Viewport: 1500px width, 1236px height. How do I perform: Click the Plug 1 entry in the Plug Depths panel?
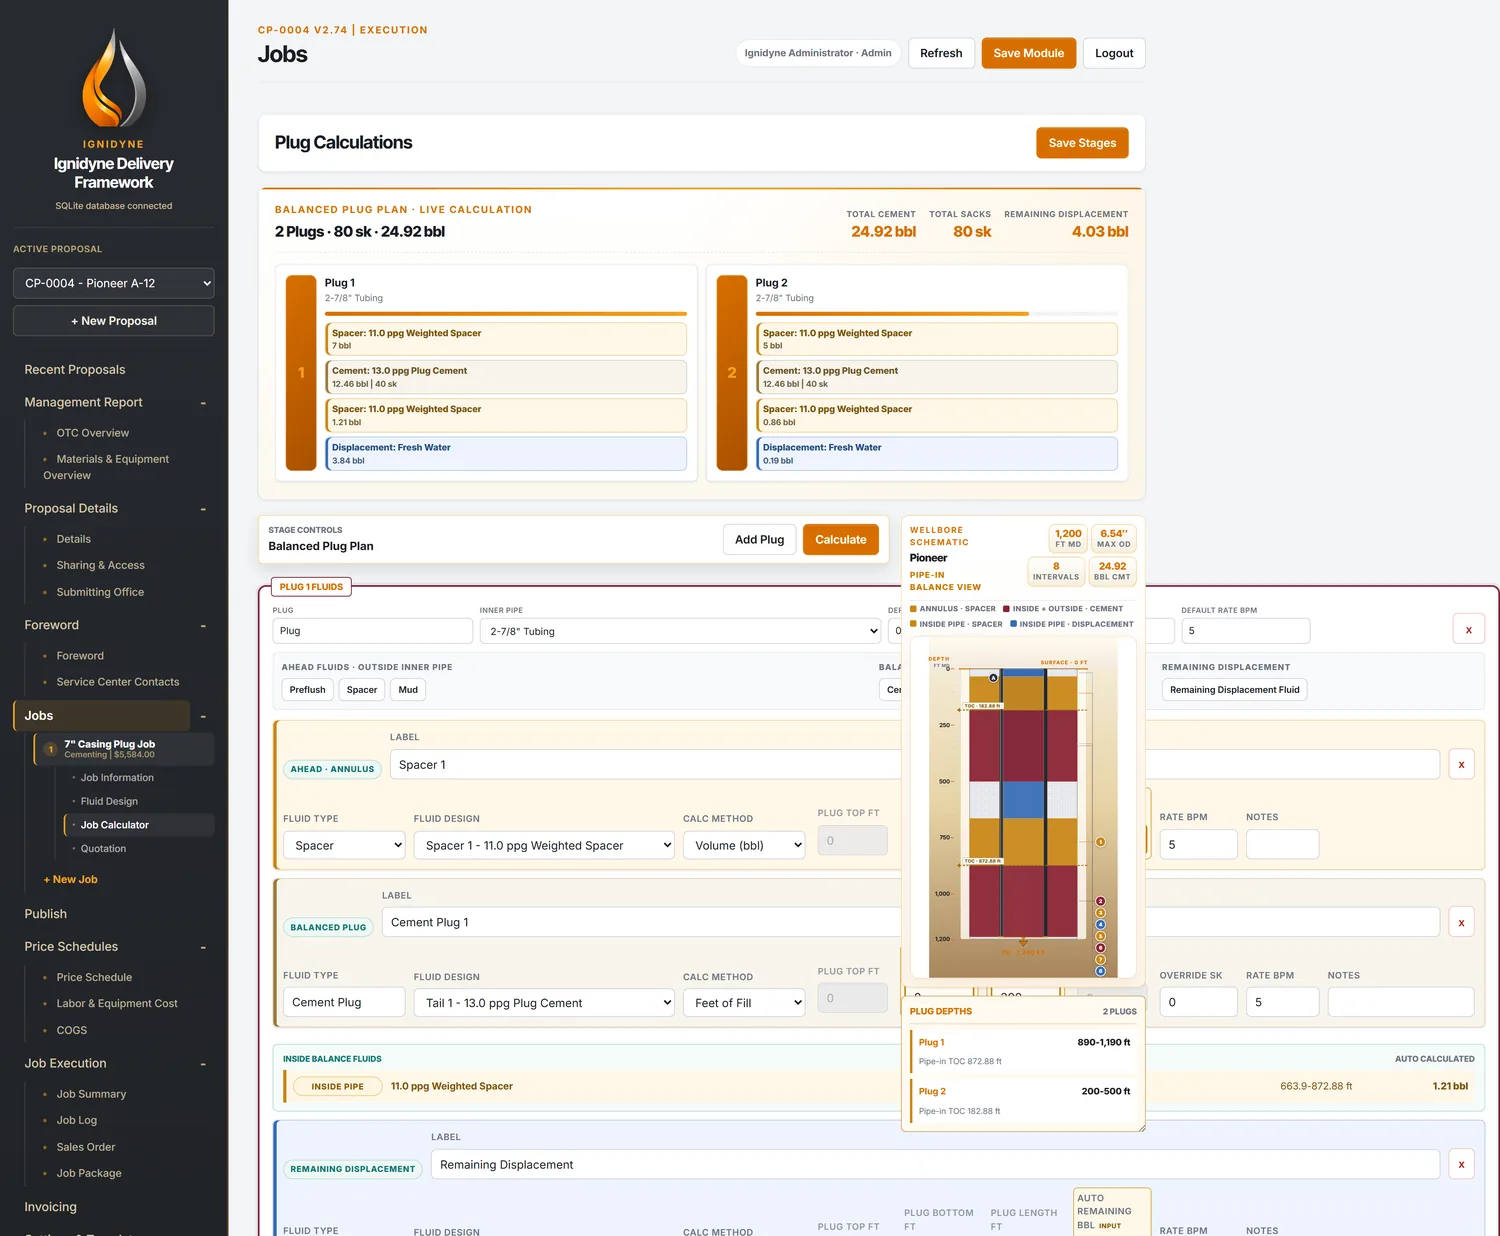click(1024, 1051)
